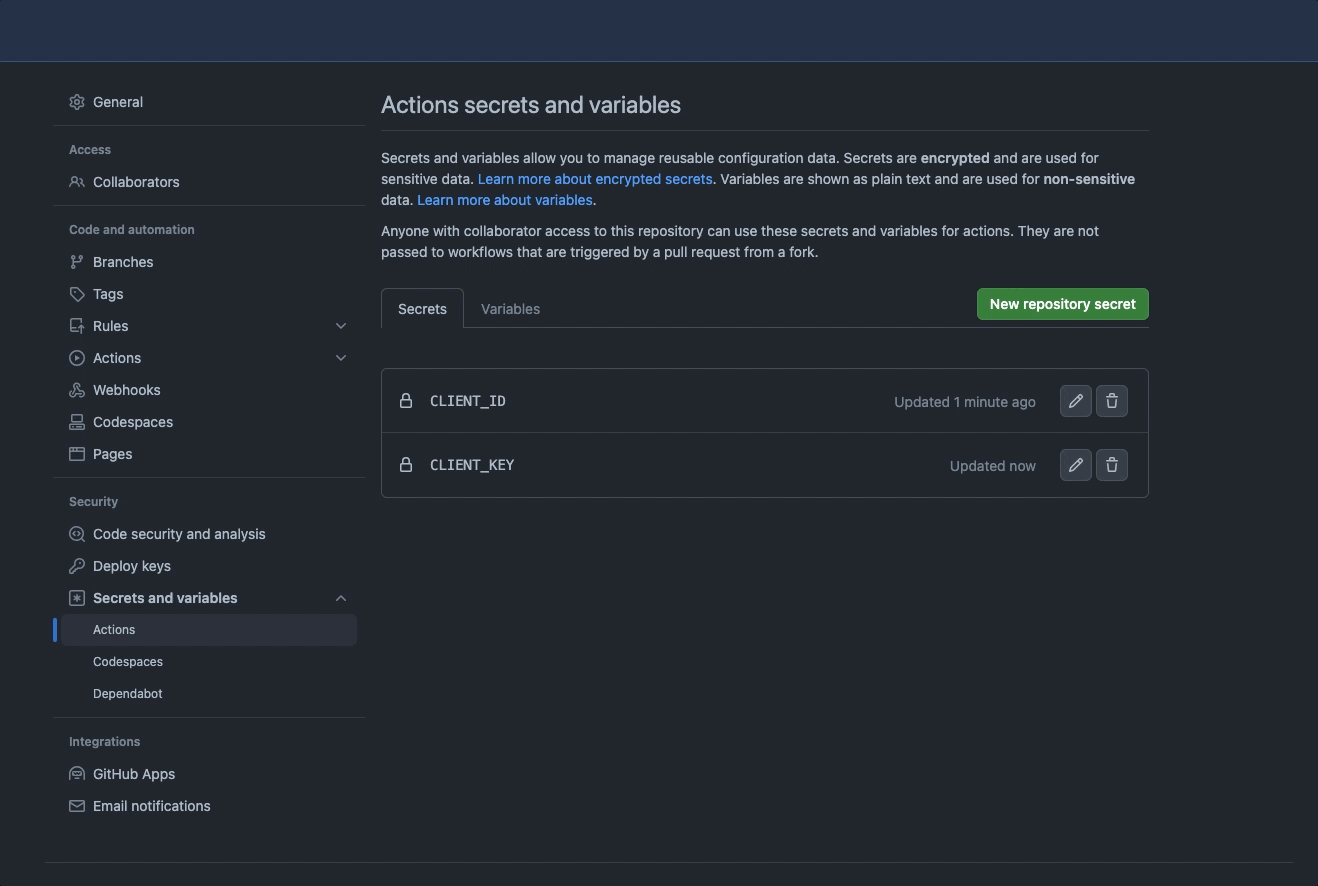Open Dependabot under Secrets and variables
This screenshot has width=1318, height=886.
tap(128, 694)
